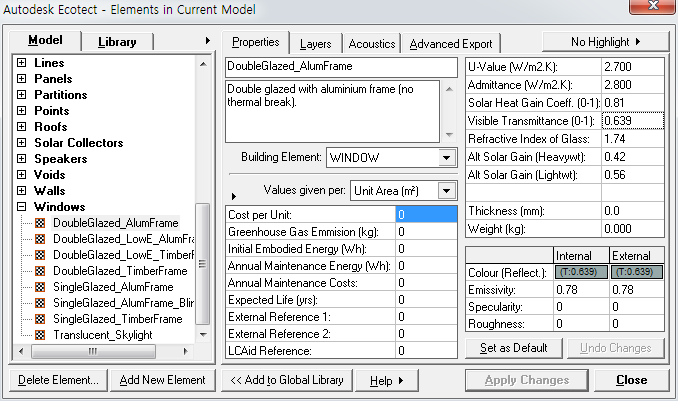
Task: Click the icon beside SingleGlazed_TimberFrame
Action: [40, 319]
